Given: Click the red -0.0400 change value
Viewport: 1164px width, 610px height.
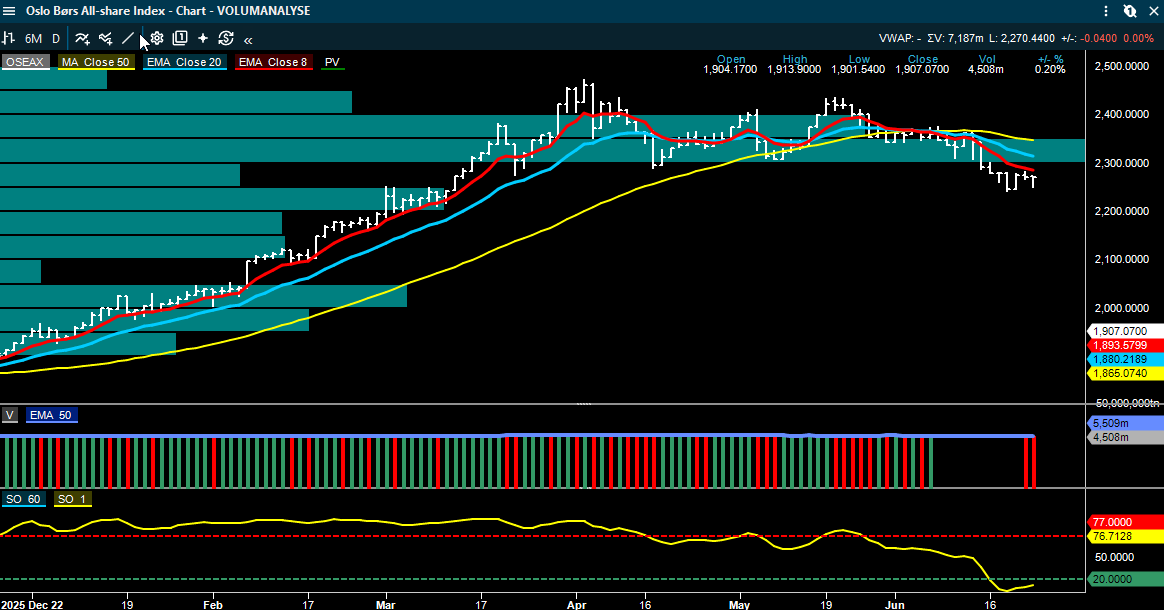Looking at the screenshot, I should pos(1099,39).
